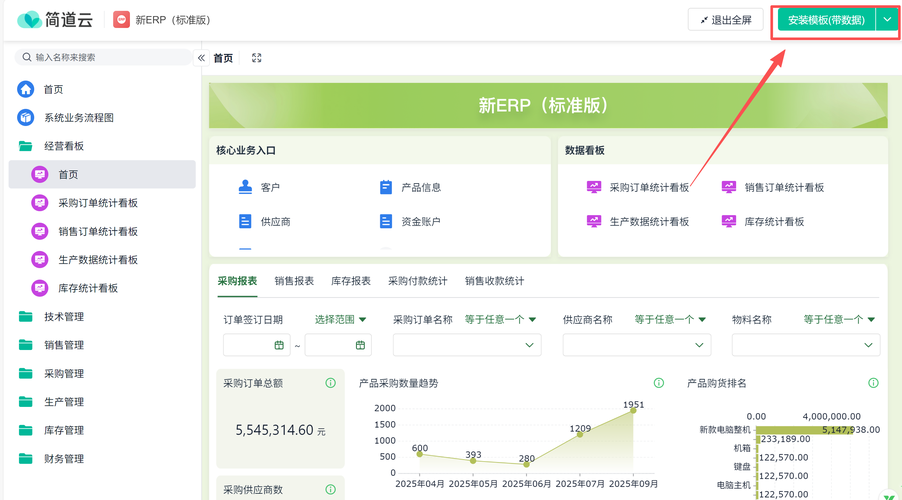Image resolution: width=902 pixels, height=500 pixels.
Task: Collapse sidebar with double-chevron icon
Action: pyautogui.click(x=201, y=58)
